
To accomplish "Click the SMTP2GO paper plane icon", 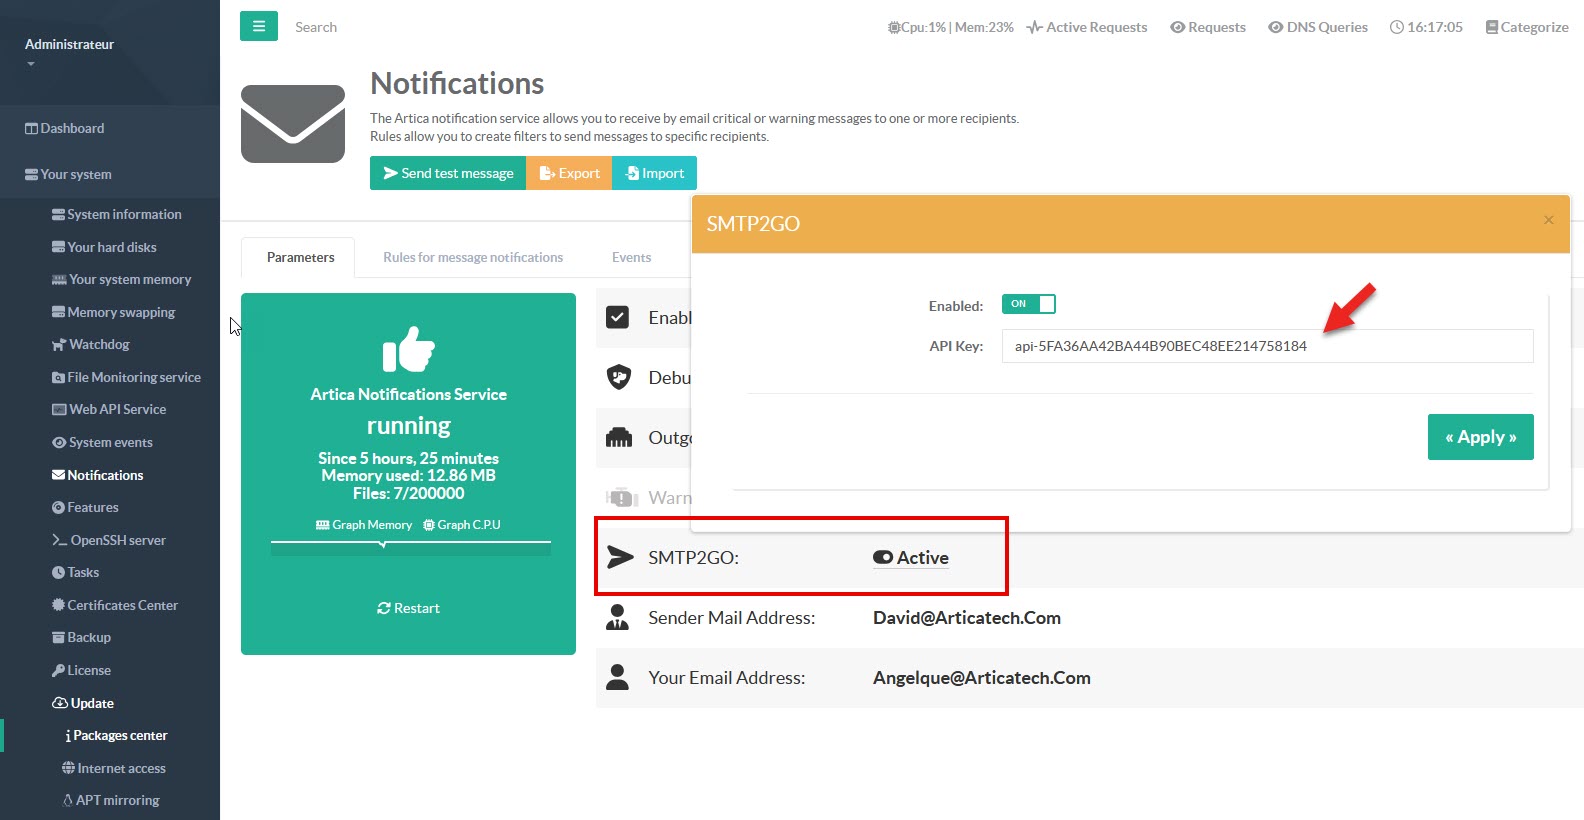I will pos(620,557).
